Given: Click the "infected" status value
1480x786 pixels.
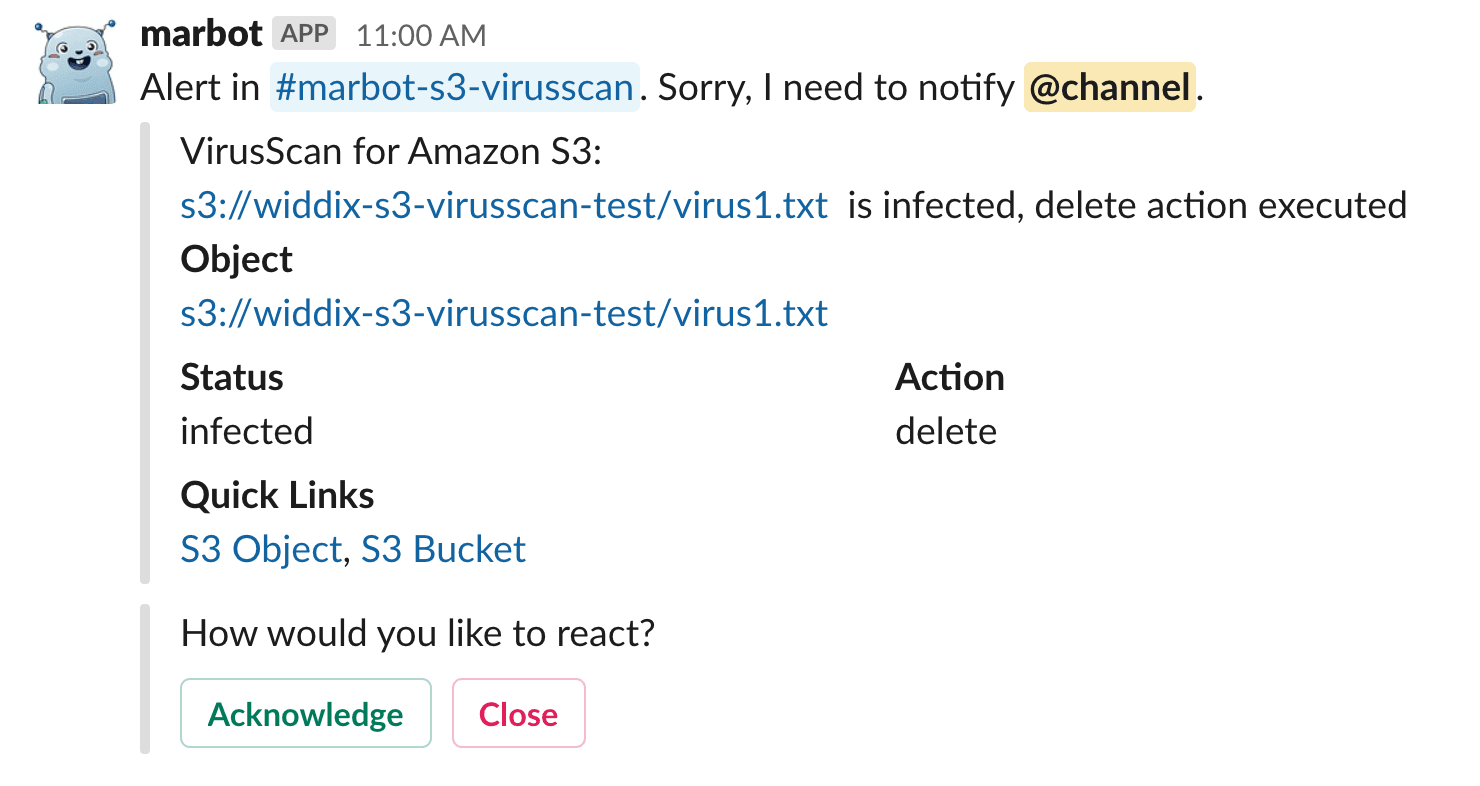Looking at the screenshot, I should 247,431.
